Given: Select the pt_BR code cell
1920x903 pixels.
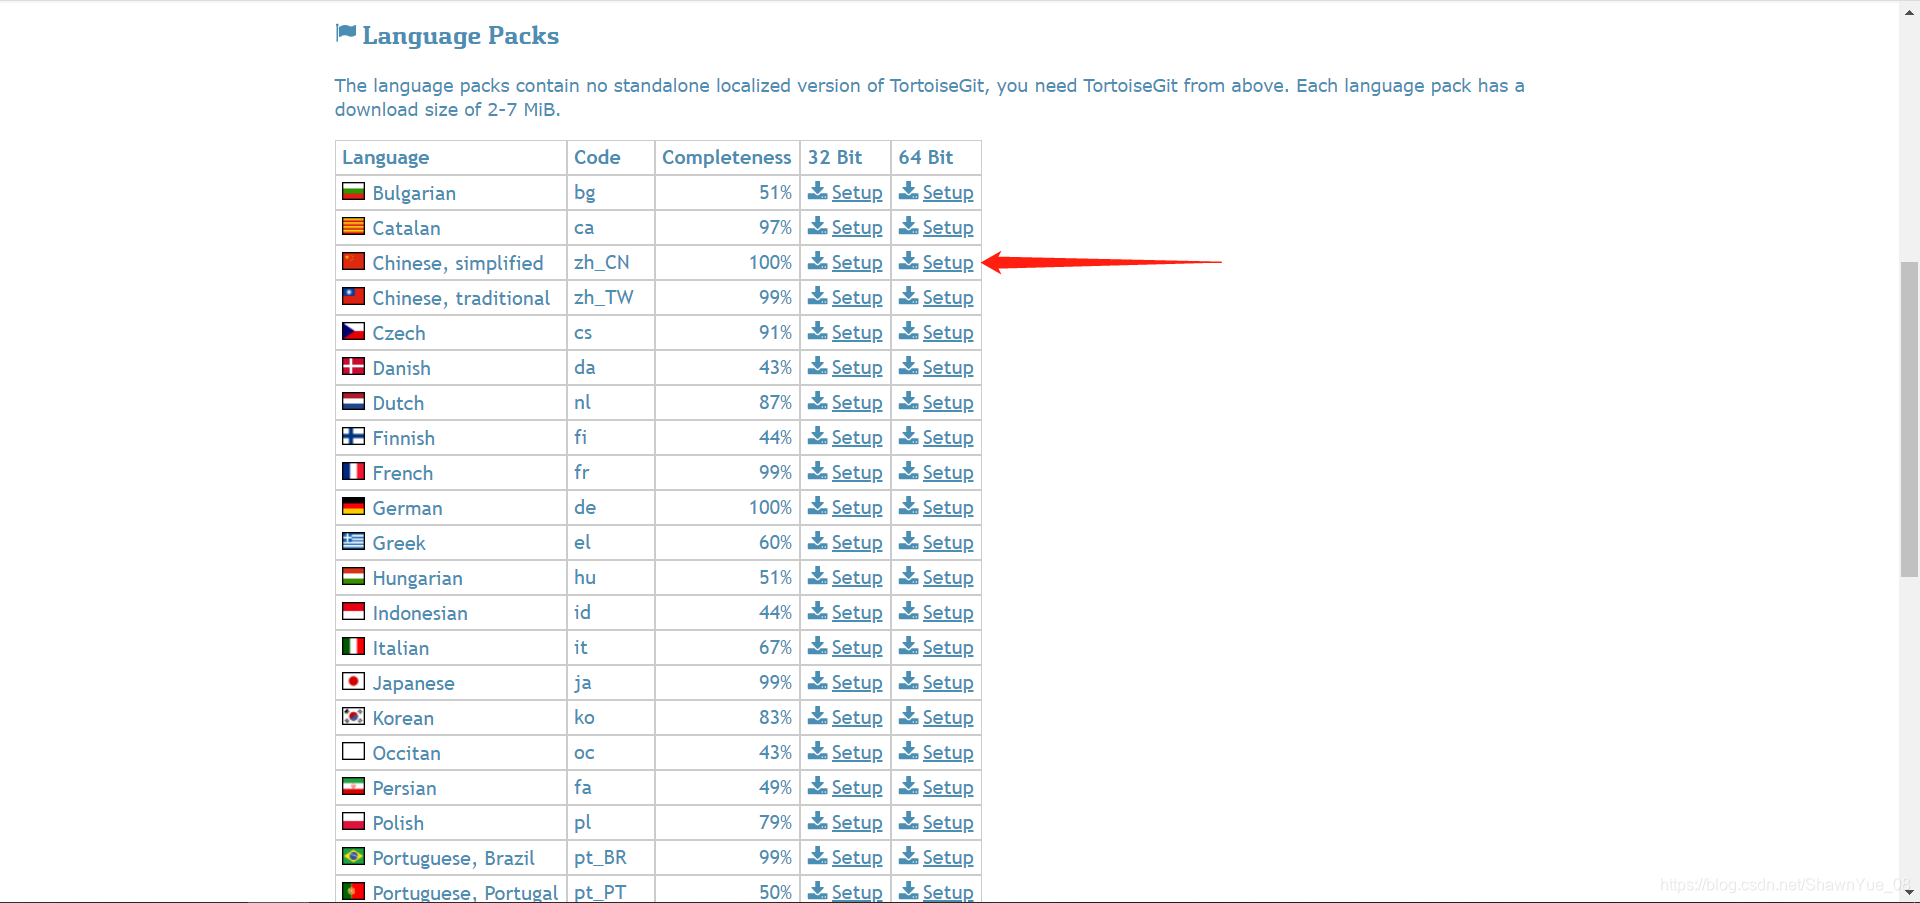Looking at the screenshot, I should click(611, 857).
